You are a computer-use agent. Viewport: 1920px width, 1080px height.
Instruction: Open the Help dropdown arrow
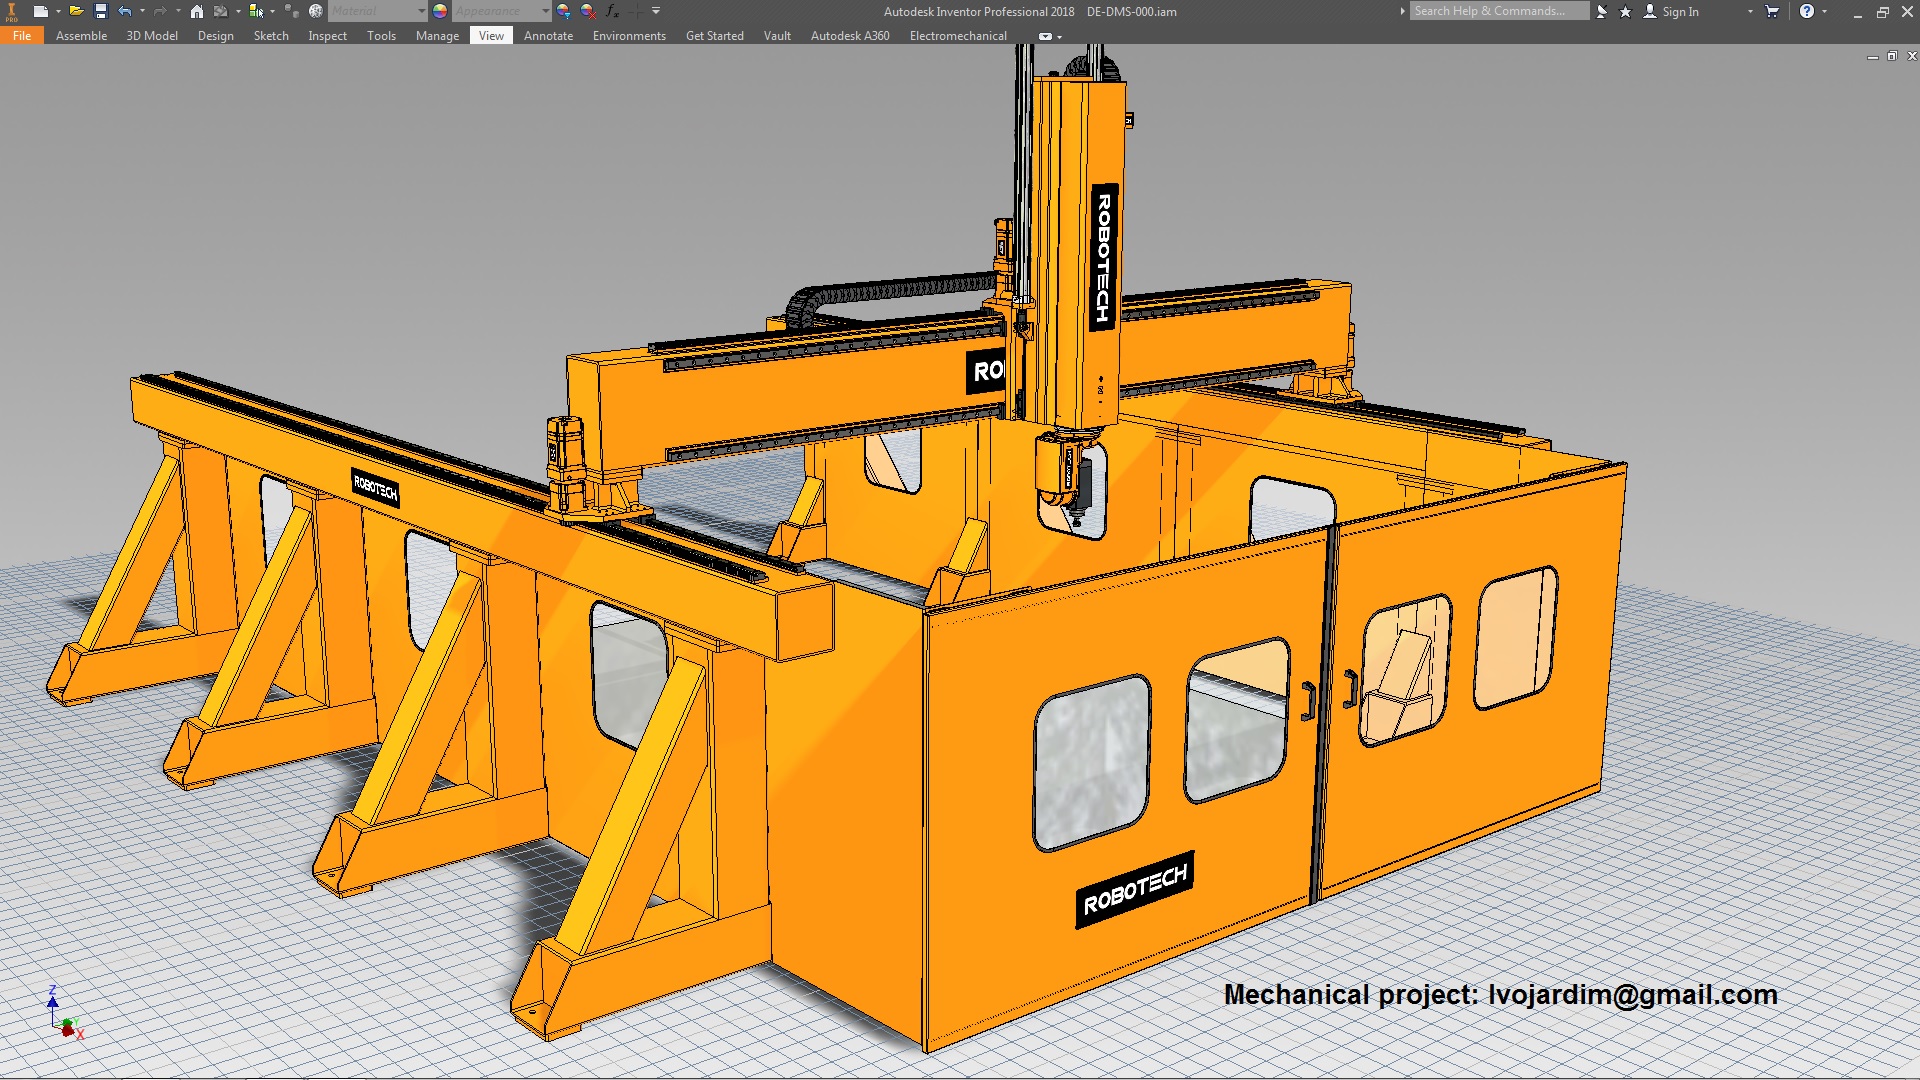click(1825, 11)
